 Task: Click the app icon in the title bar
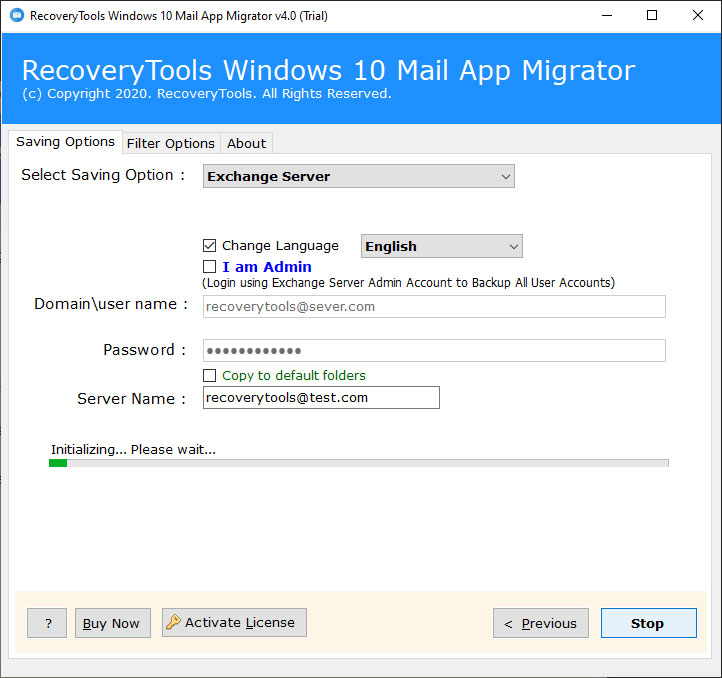coord(17,16)
